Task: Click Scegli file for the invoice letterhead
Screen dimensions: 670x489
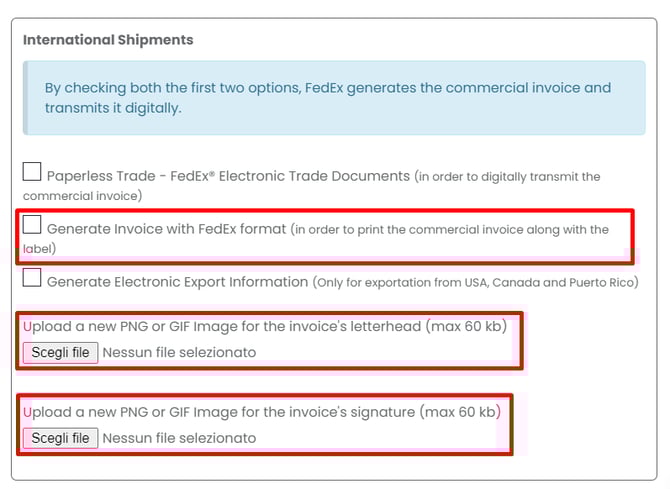Action: point(60,352)
